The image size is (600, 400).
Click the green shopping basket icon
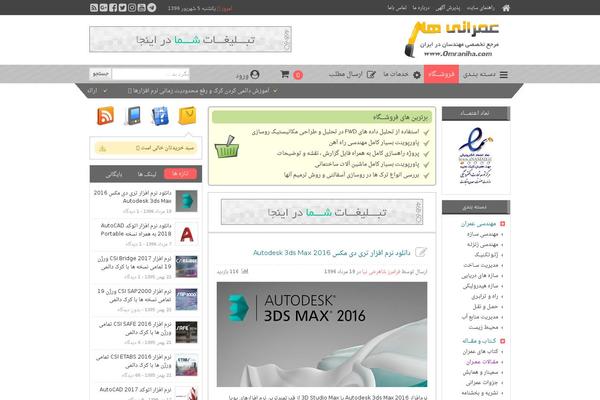227,147
